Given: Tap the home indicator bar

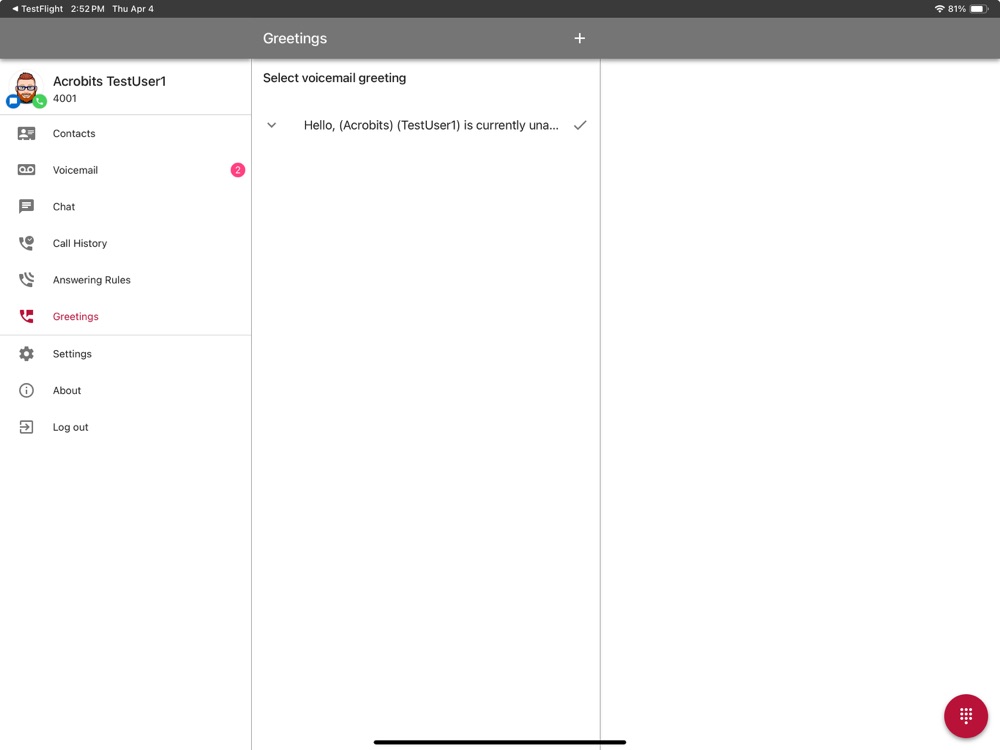Looking at the screenshot, I should coord(499,742).
